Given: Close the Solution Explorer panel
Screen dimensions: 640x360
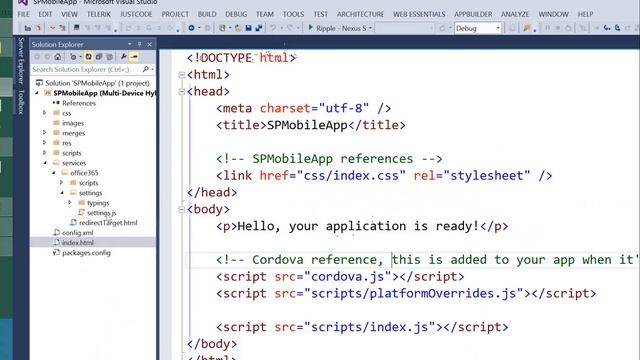Looking at the screenshot, I should tap(149, 44).
